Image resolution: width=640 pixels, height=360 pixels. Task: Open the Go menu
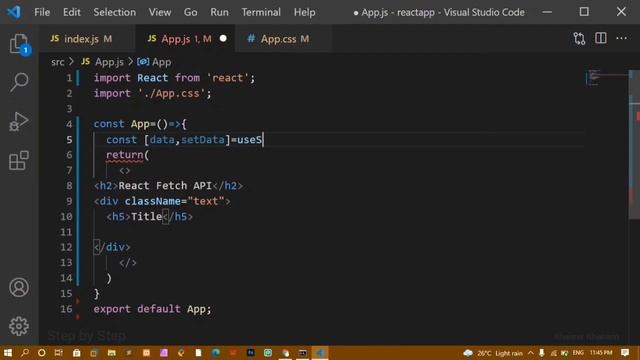tap(190, 12)
